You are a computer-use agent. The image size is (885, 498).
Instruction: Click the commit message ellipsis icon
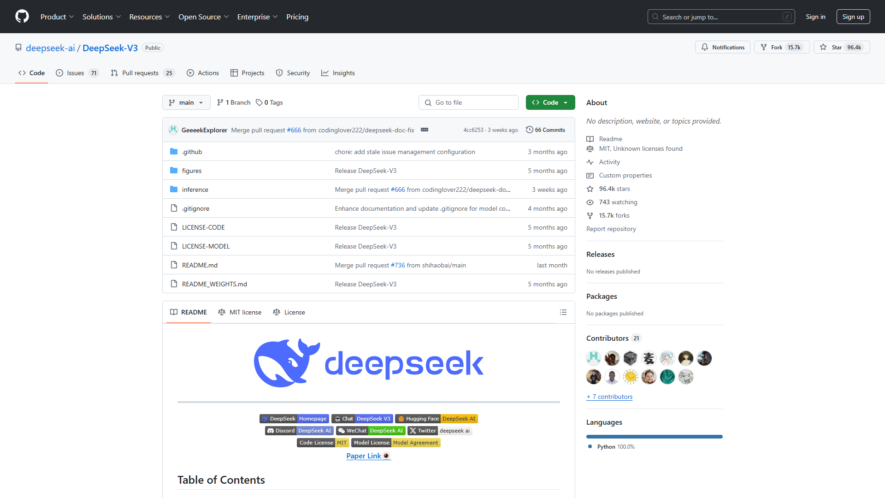[x=424, y=130]
